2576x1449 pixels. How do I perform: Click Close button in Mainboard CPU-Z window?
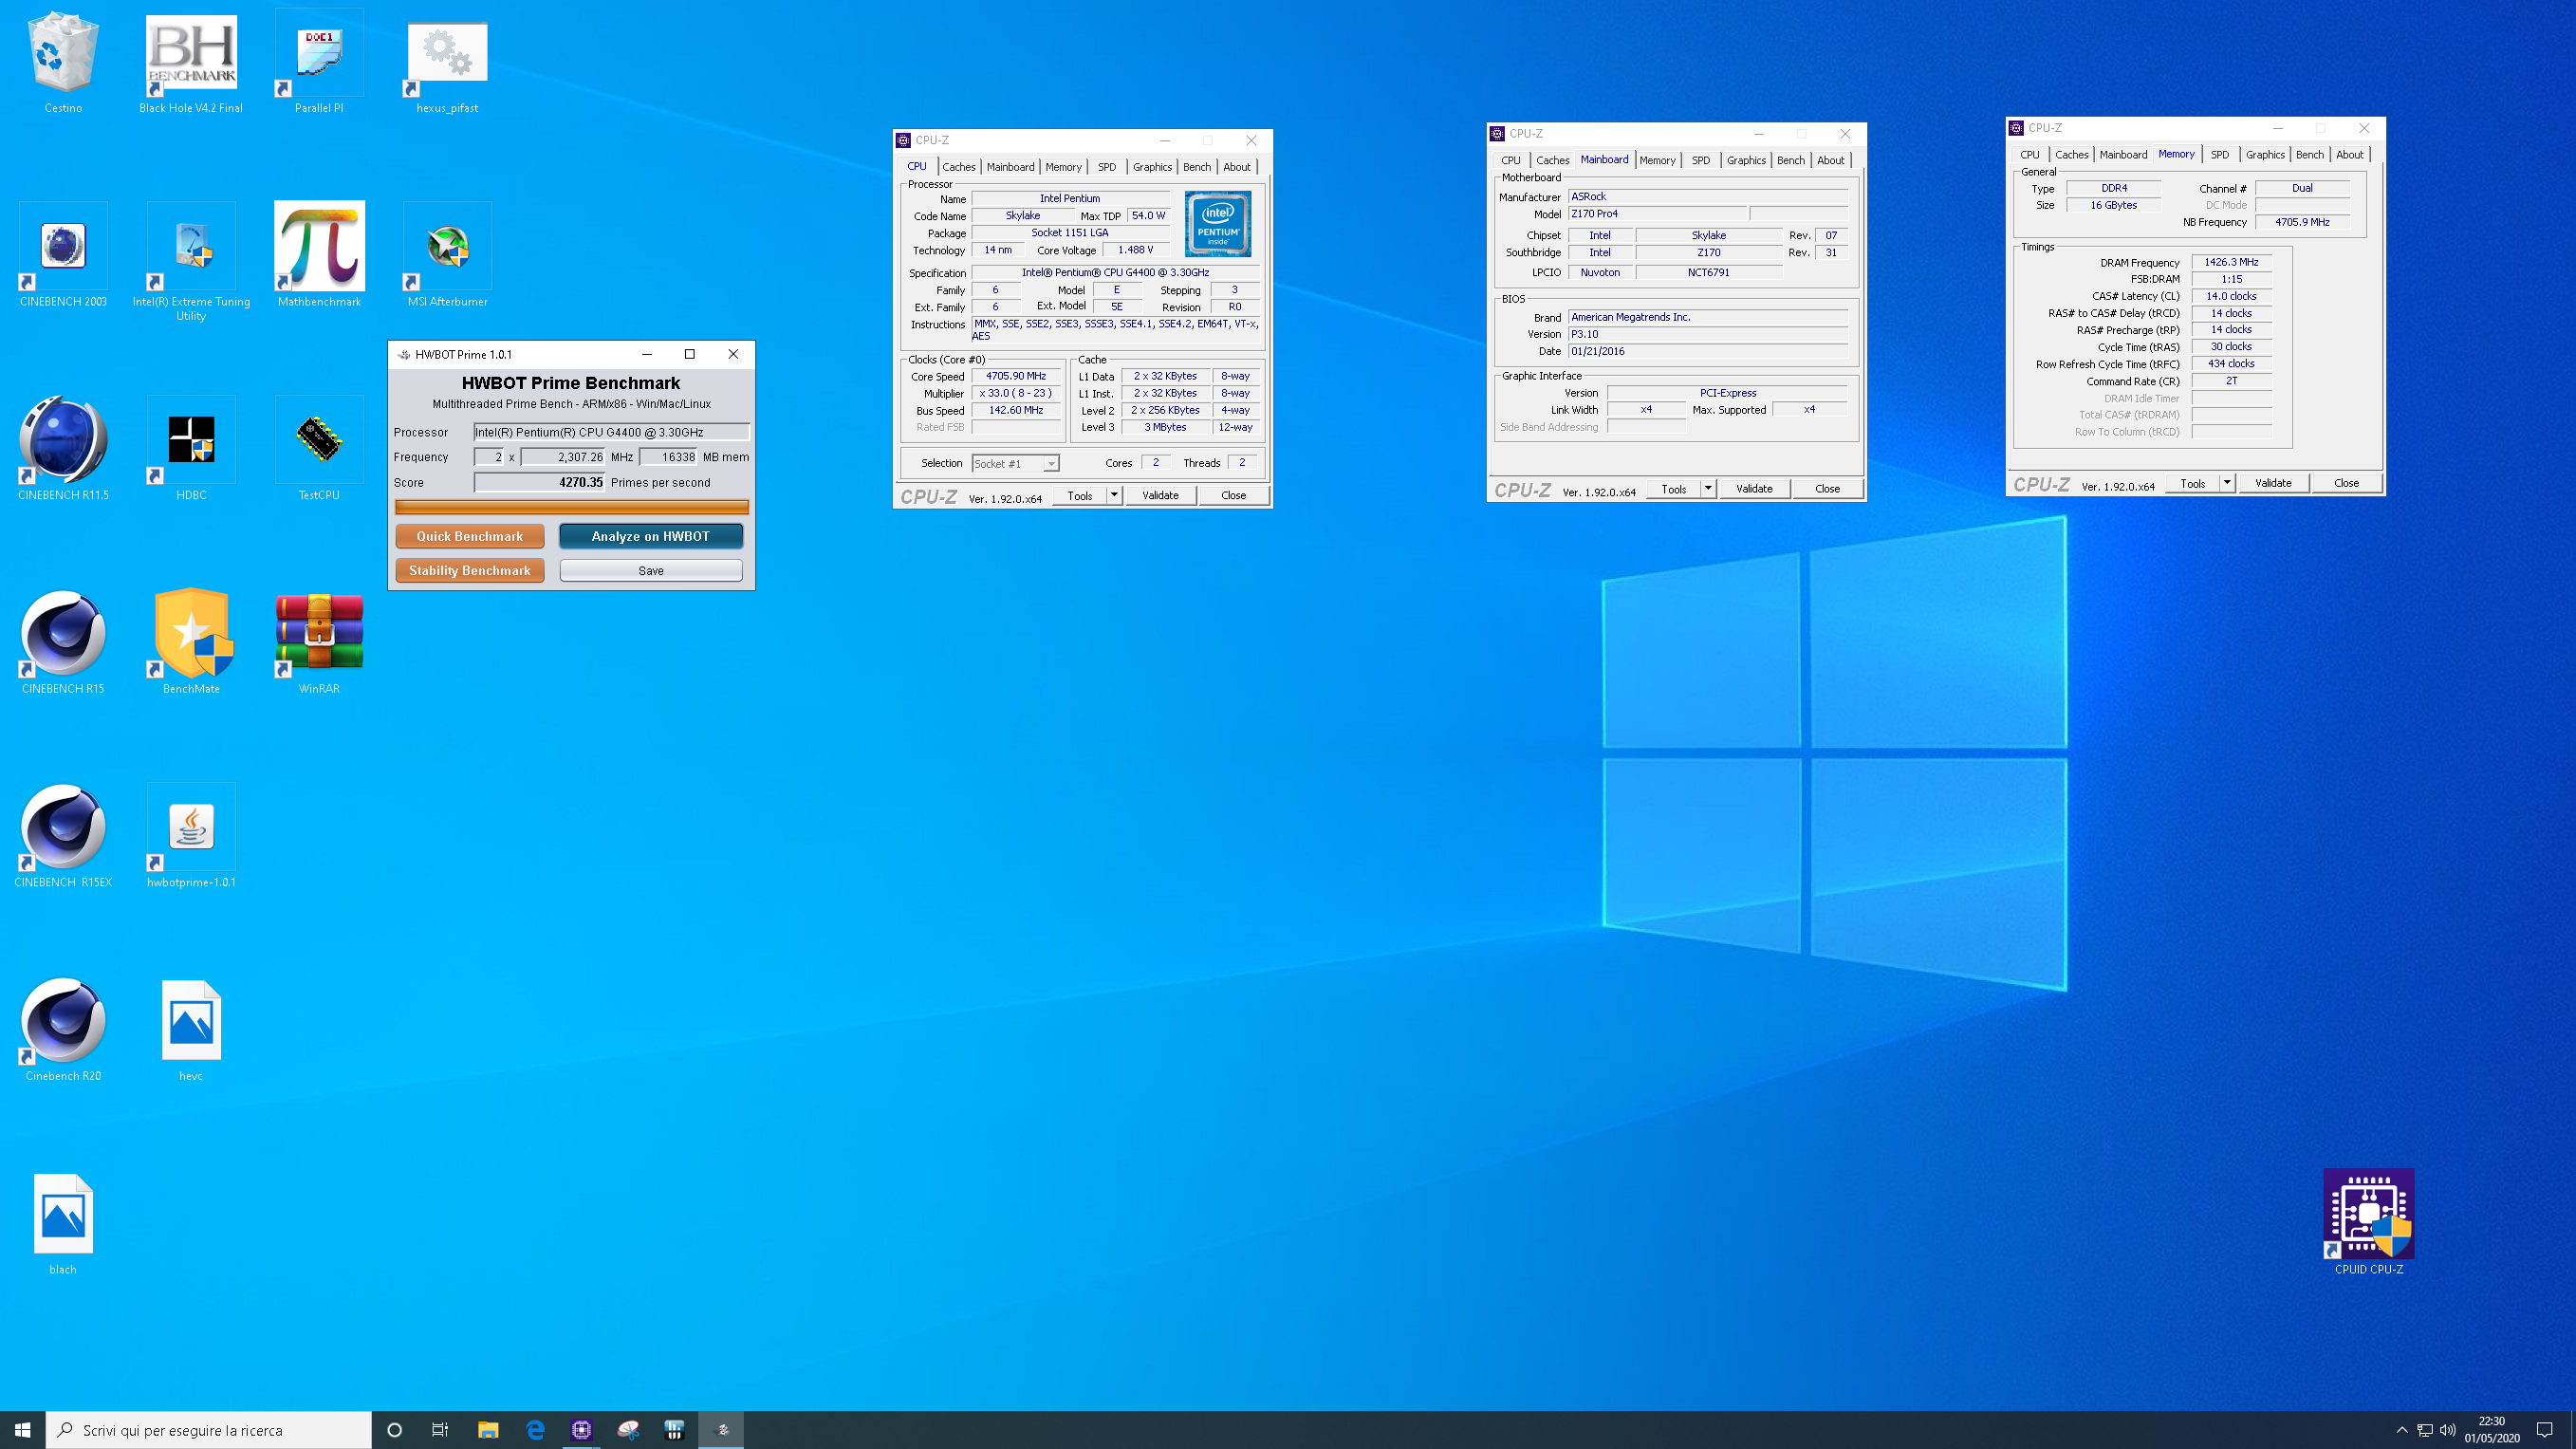pos(1827,489)
